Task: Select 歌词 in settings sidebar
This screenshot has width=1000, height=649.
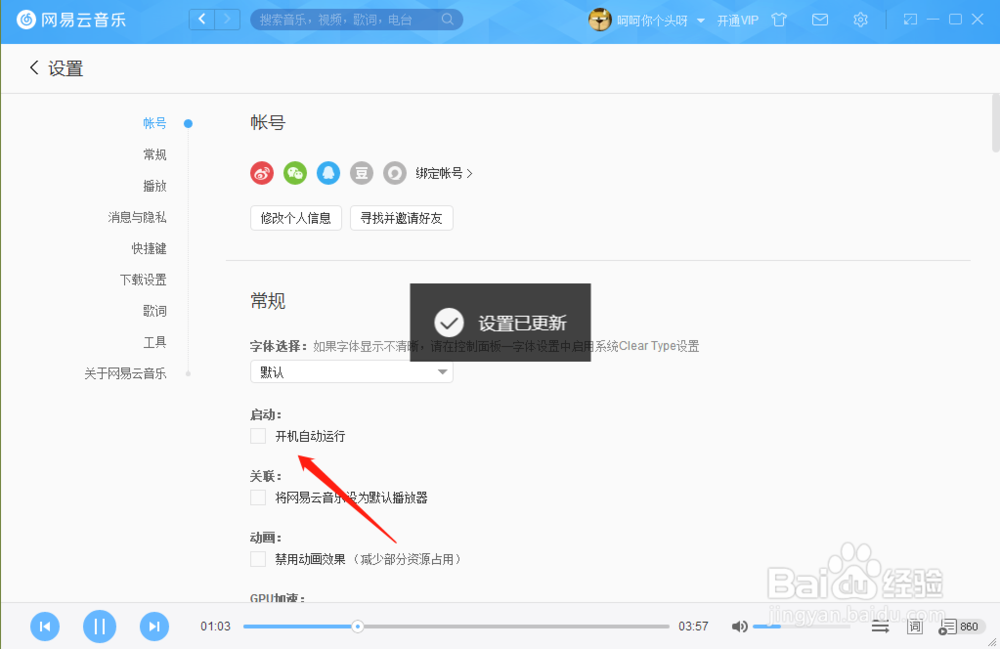Action: [x=154, y=310]
